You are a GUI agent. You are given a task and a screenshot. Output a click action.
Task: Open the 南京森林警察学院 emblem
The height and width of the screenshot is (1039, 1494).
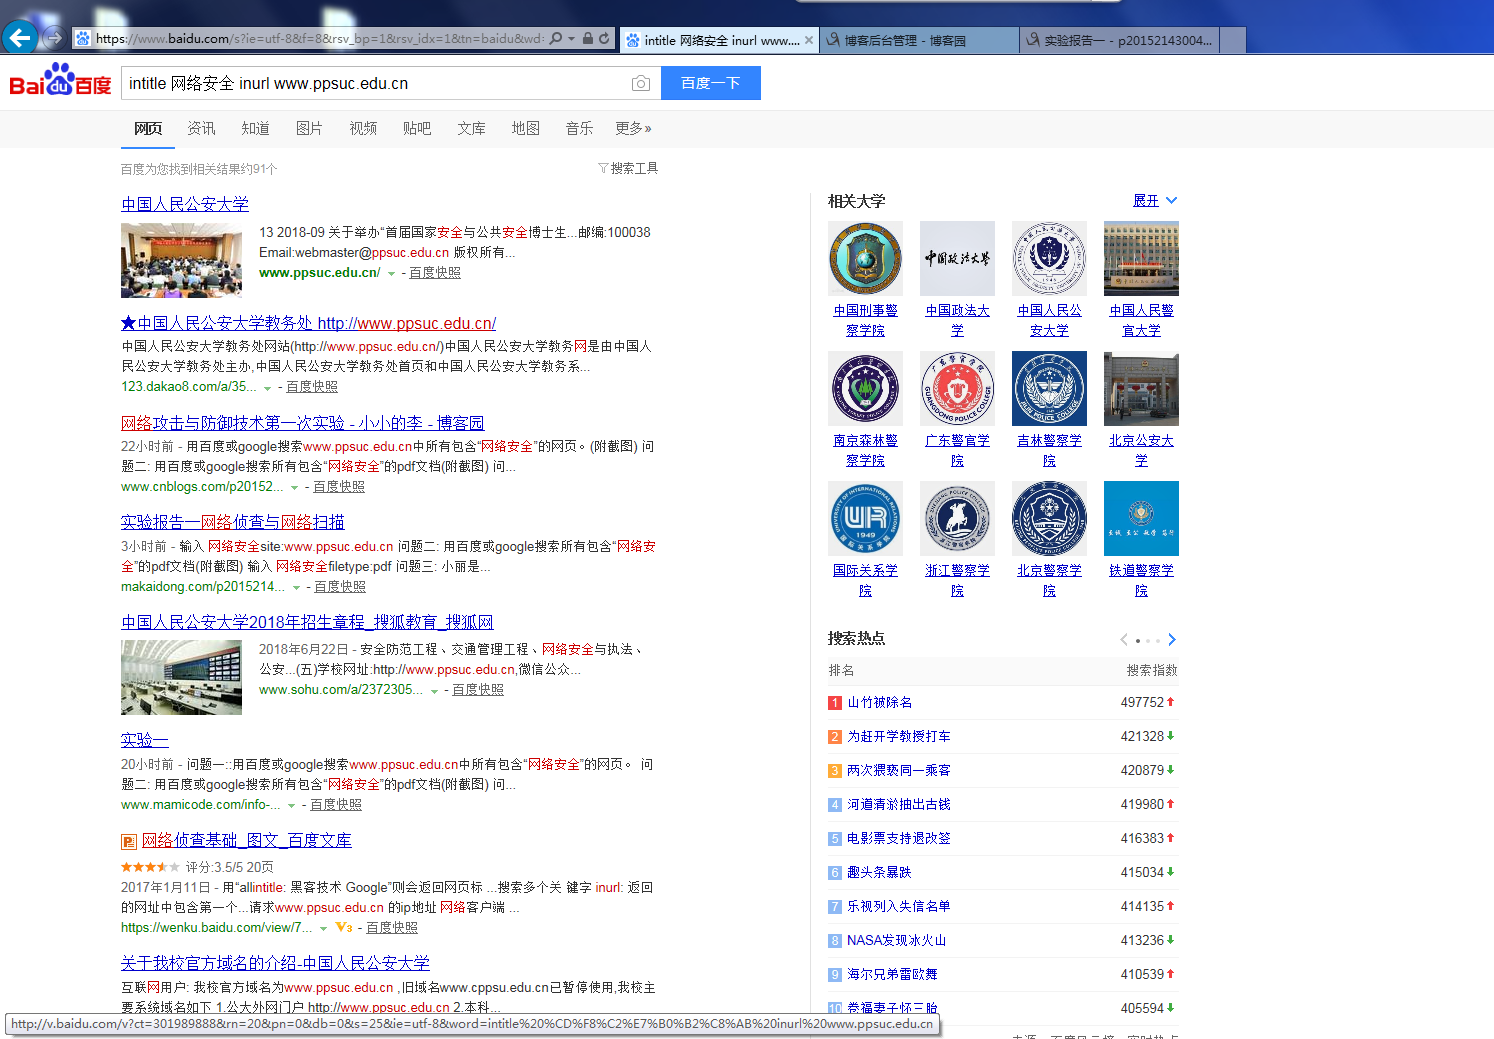coord(865,388)
